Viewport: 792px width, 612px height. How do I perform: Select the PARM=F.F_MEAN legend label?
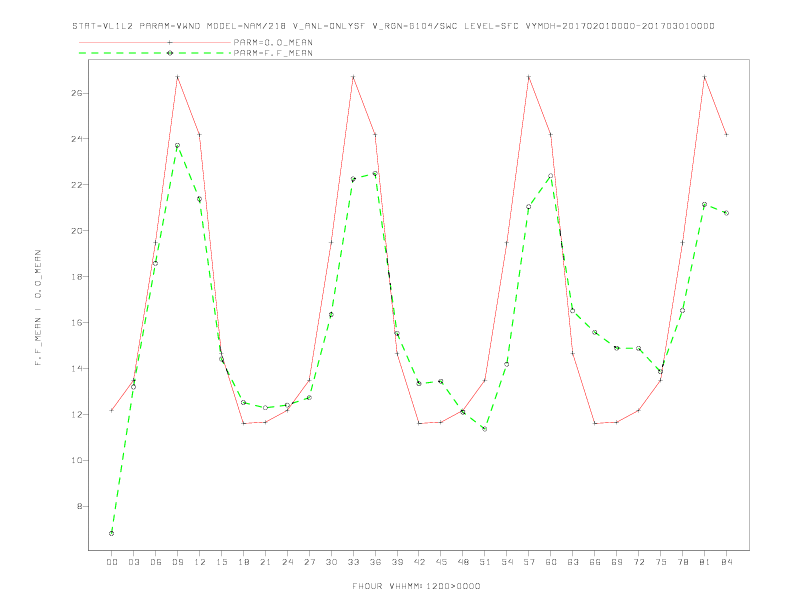coord(273,53)
